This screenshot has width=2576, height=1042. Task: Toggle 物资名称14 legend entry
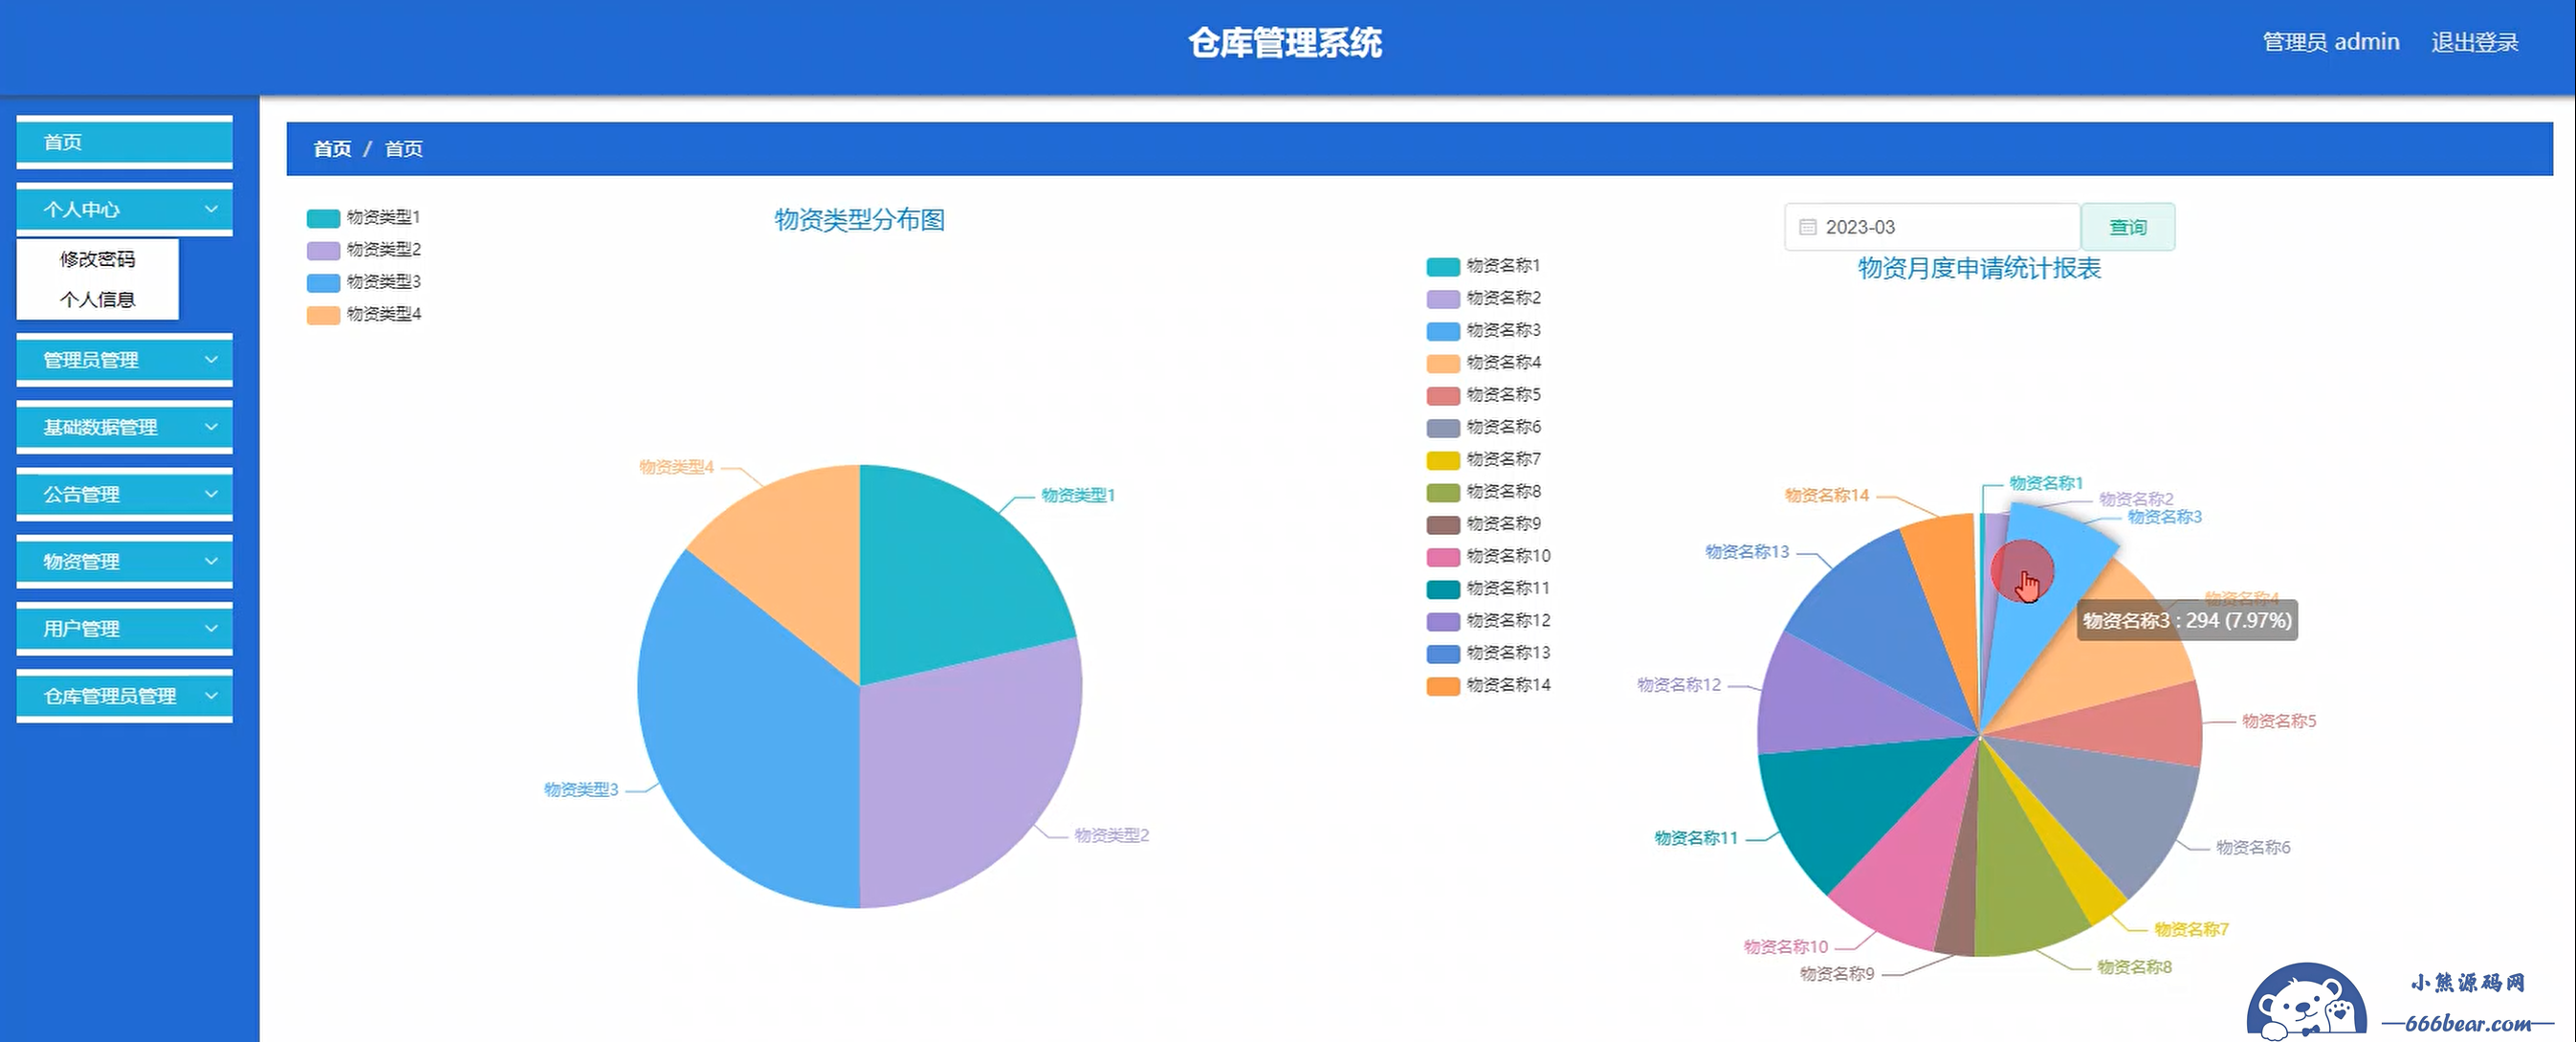(1488, 685)
